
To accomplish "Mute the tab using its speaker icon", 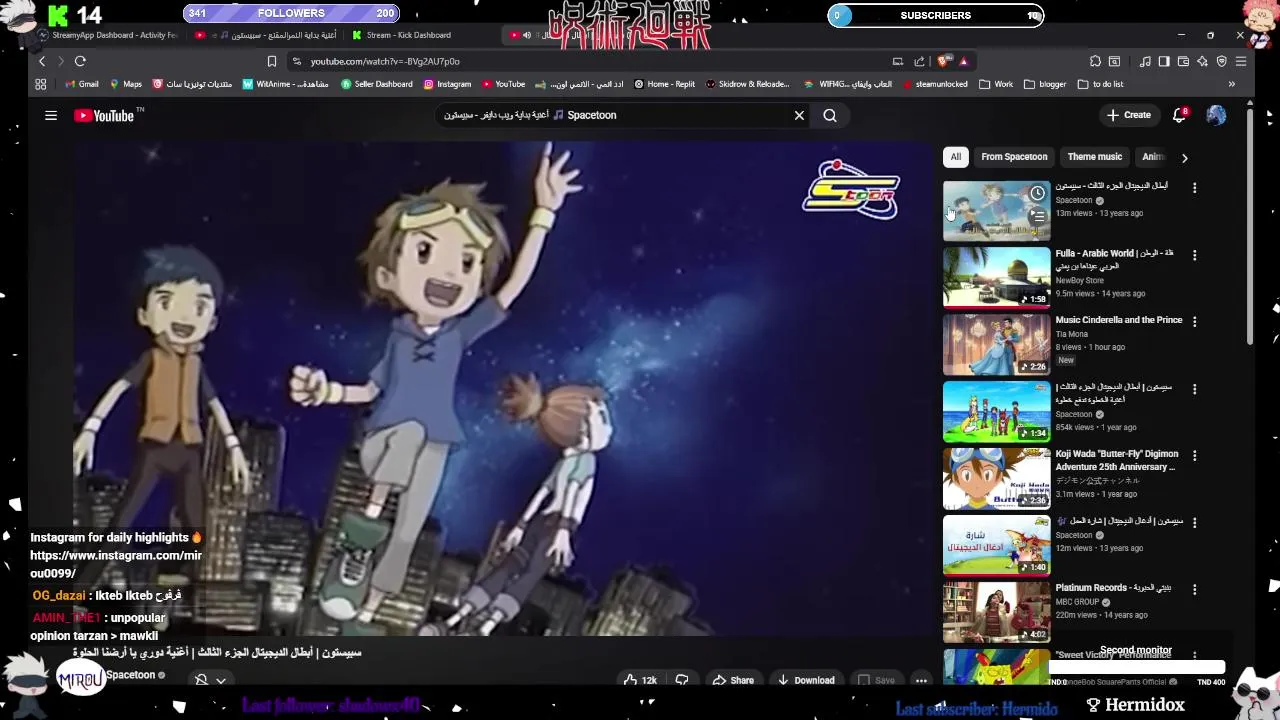I will (x=527, y=35).
